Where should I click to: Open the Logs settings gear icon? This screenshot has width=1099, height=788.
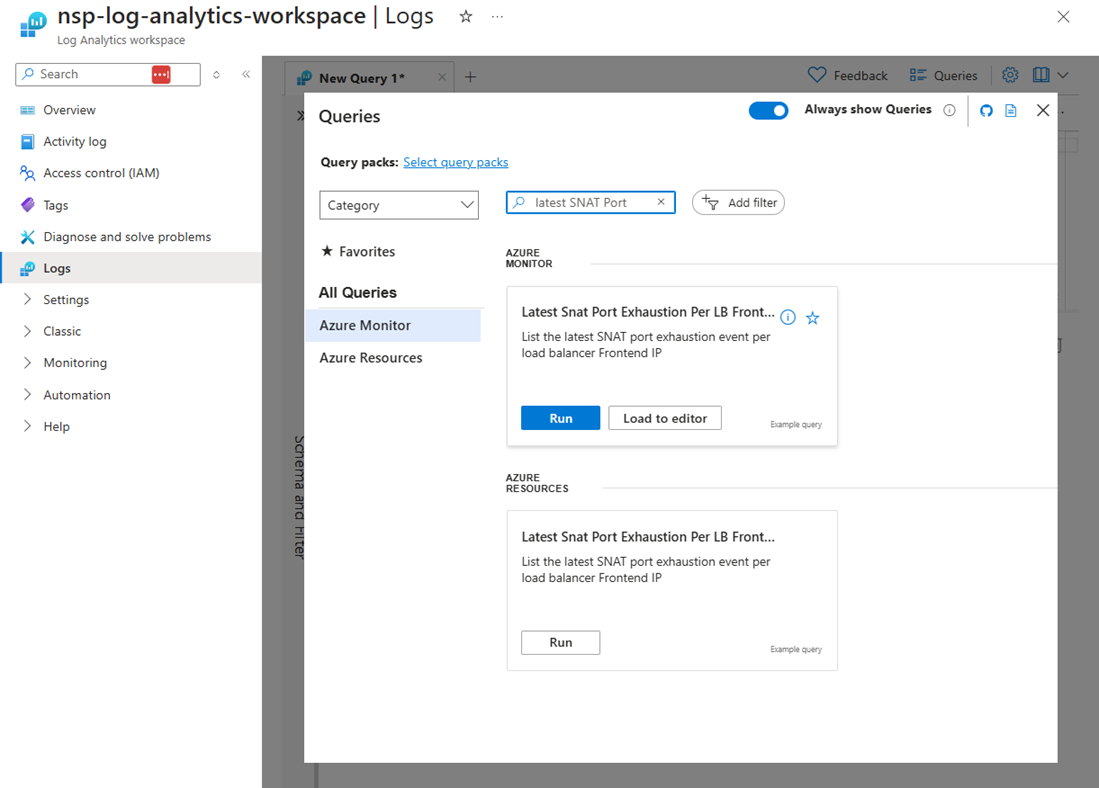coord(1010,75)
